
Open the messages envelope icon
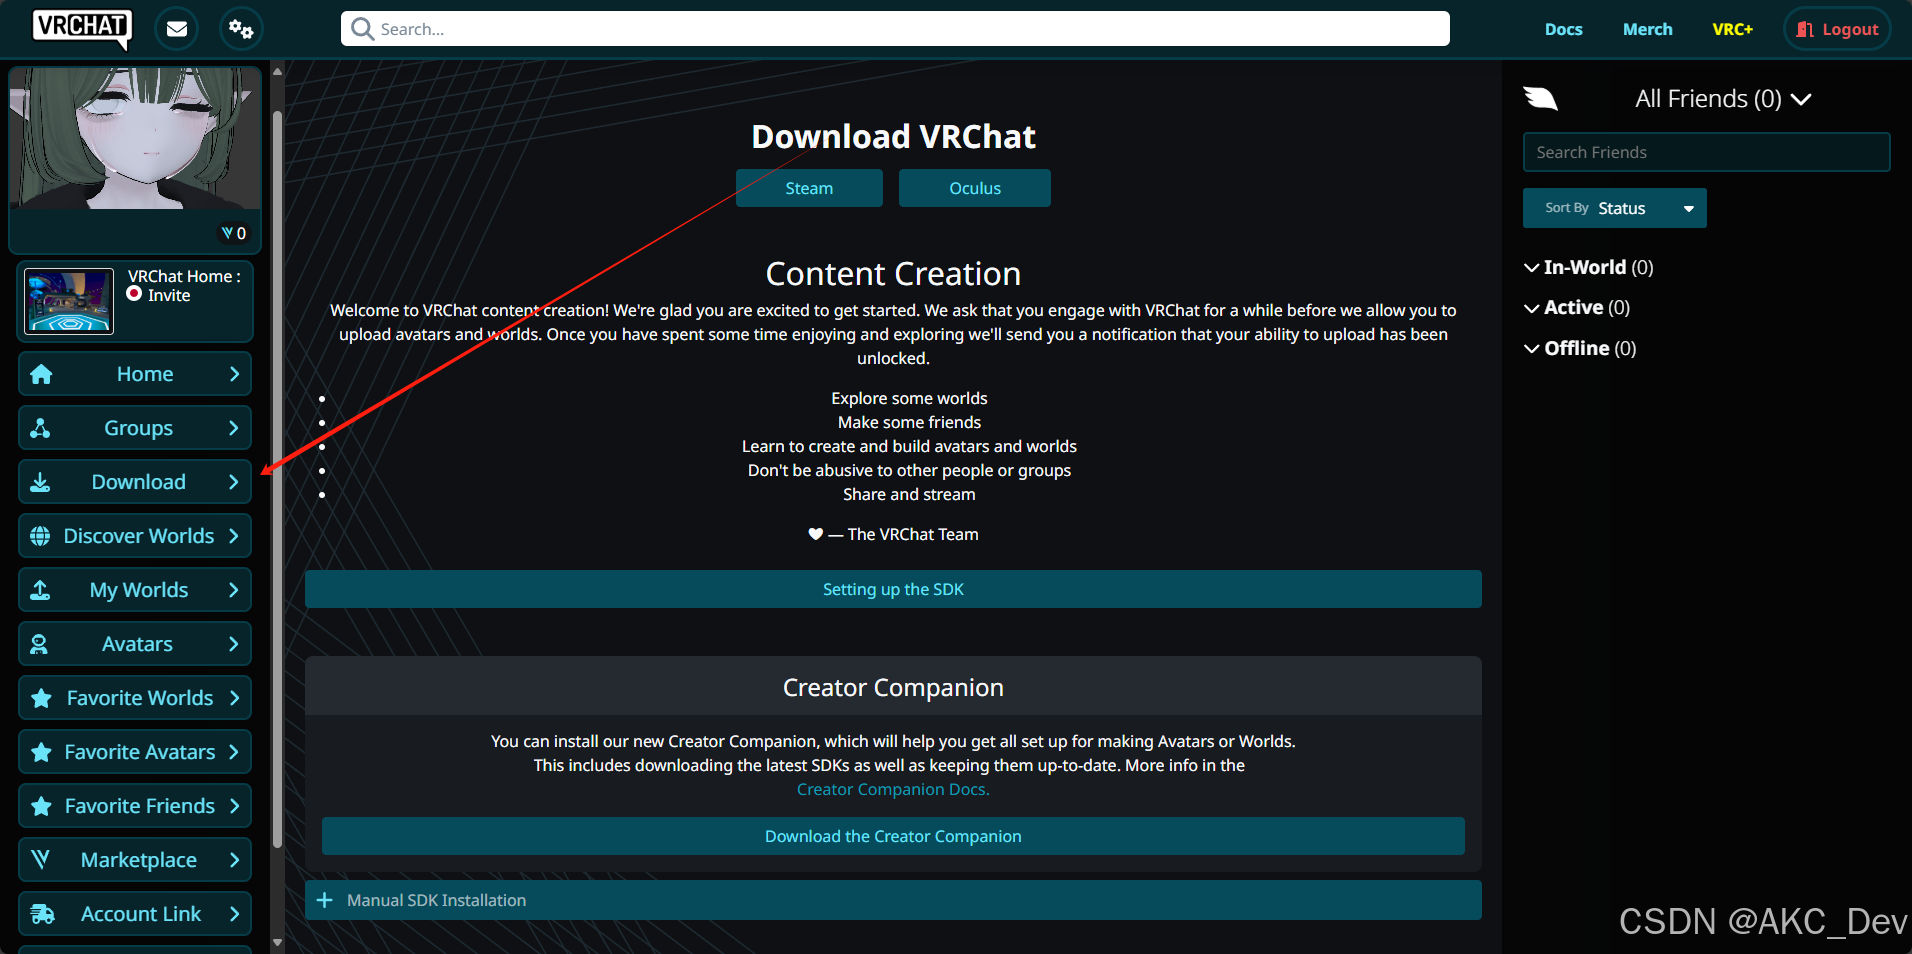point(177,29)
